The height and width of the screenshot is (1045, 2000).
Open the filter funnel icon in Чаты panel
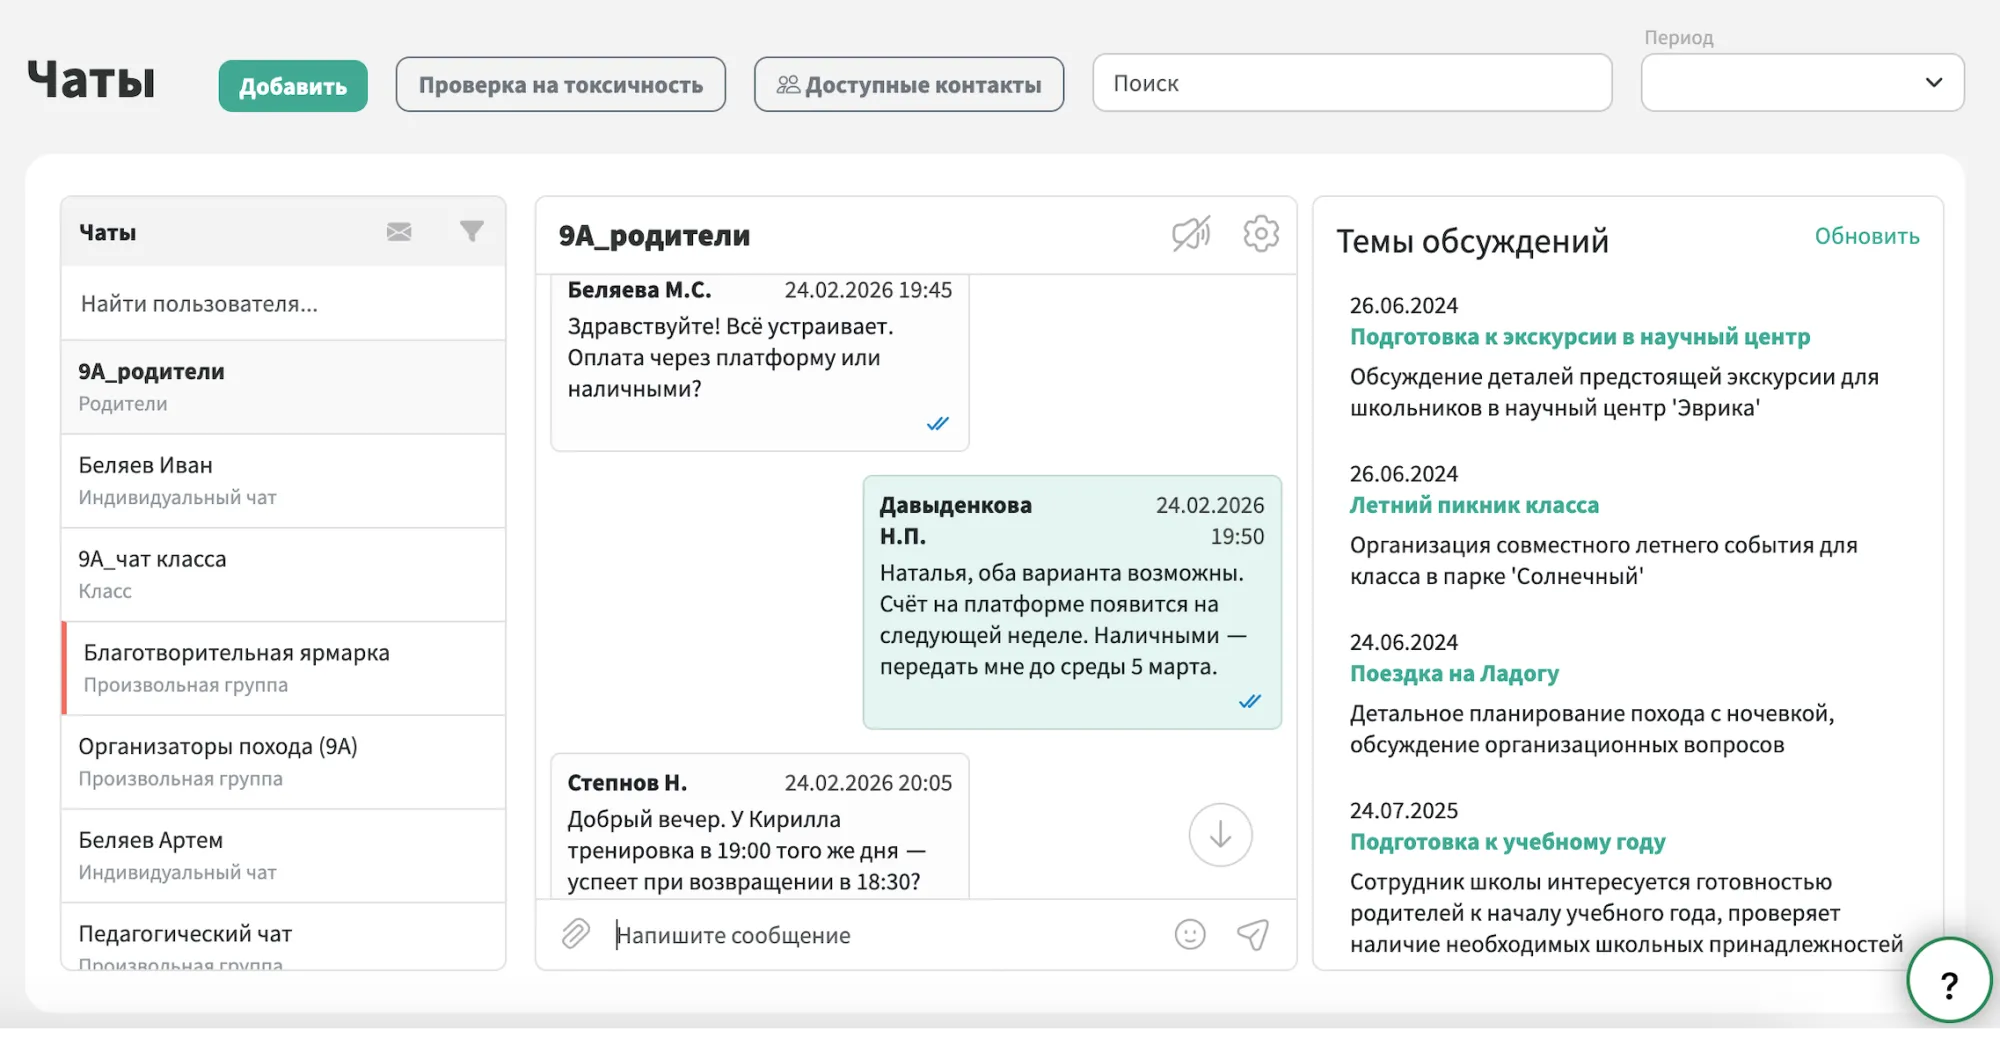pos(472,232)
